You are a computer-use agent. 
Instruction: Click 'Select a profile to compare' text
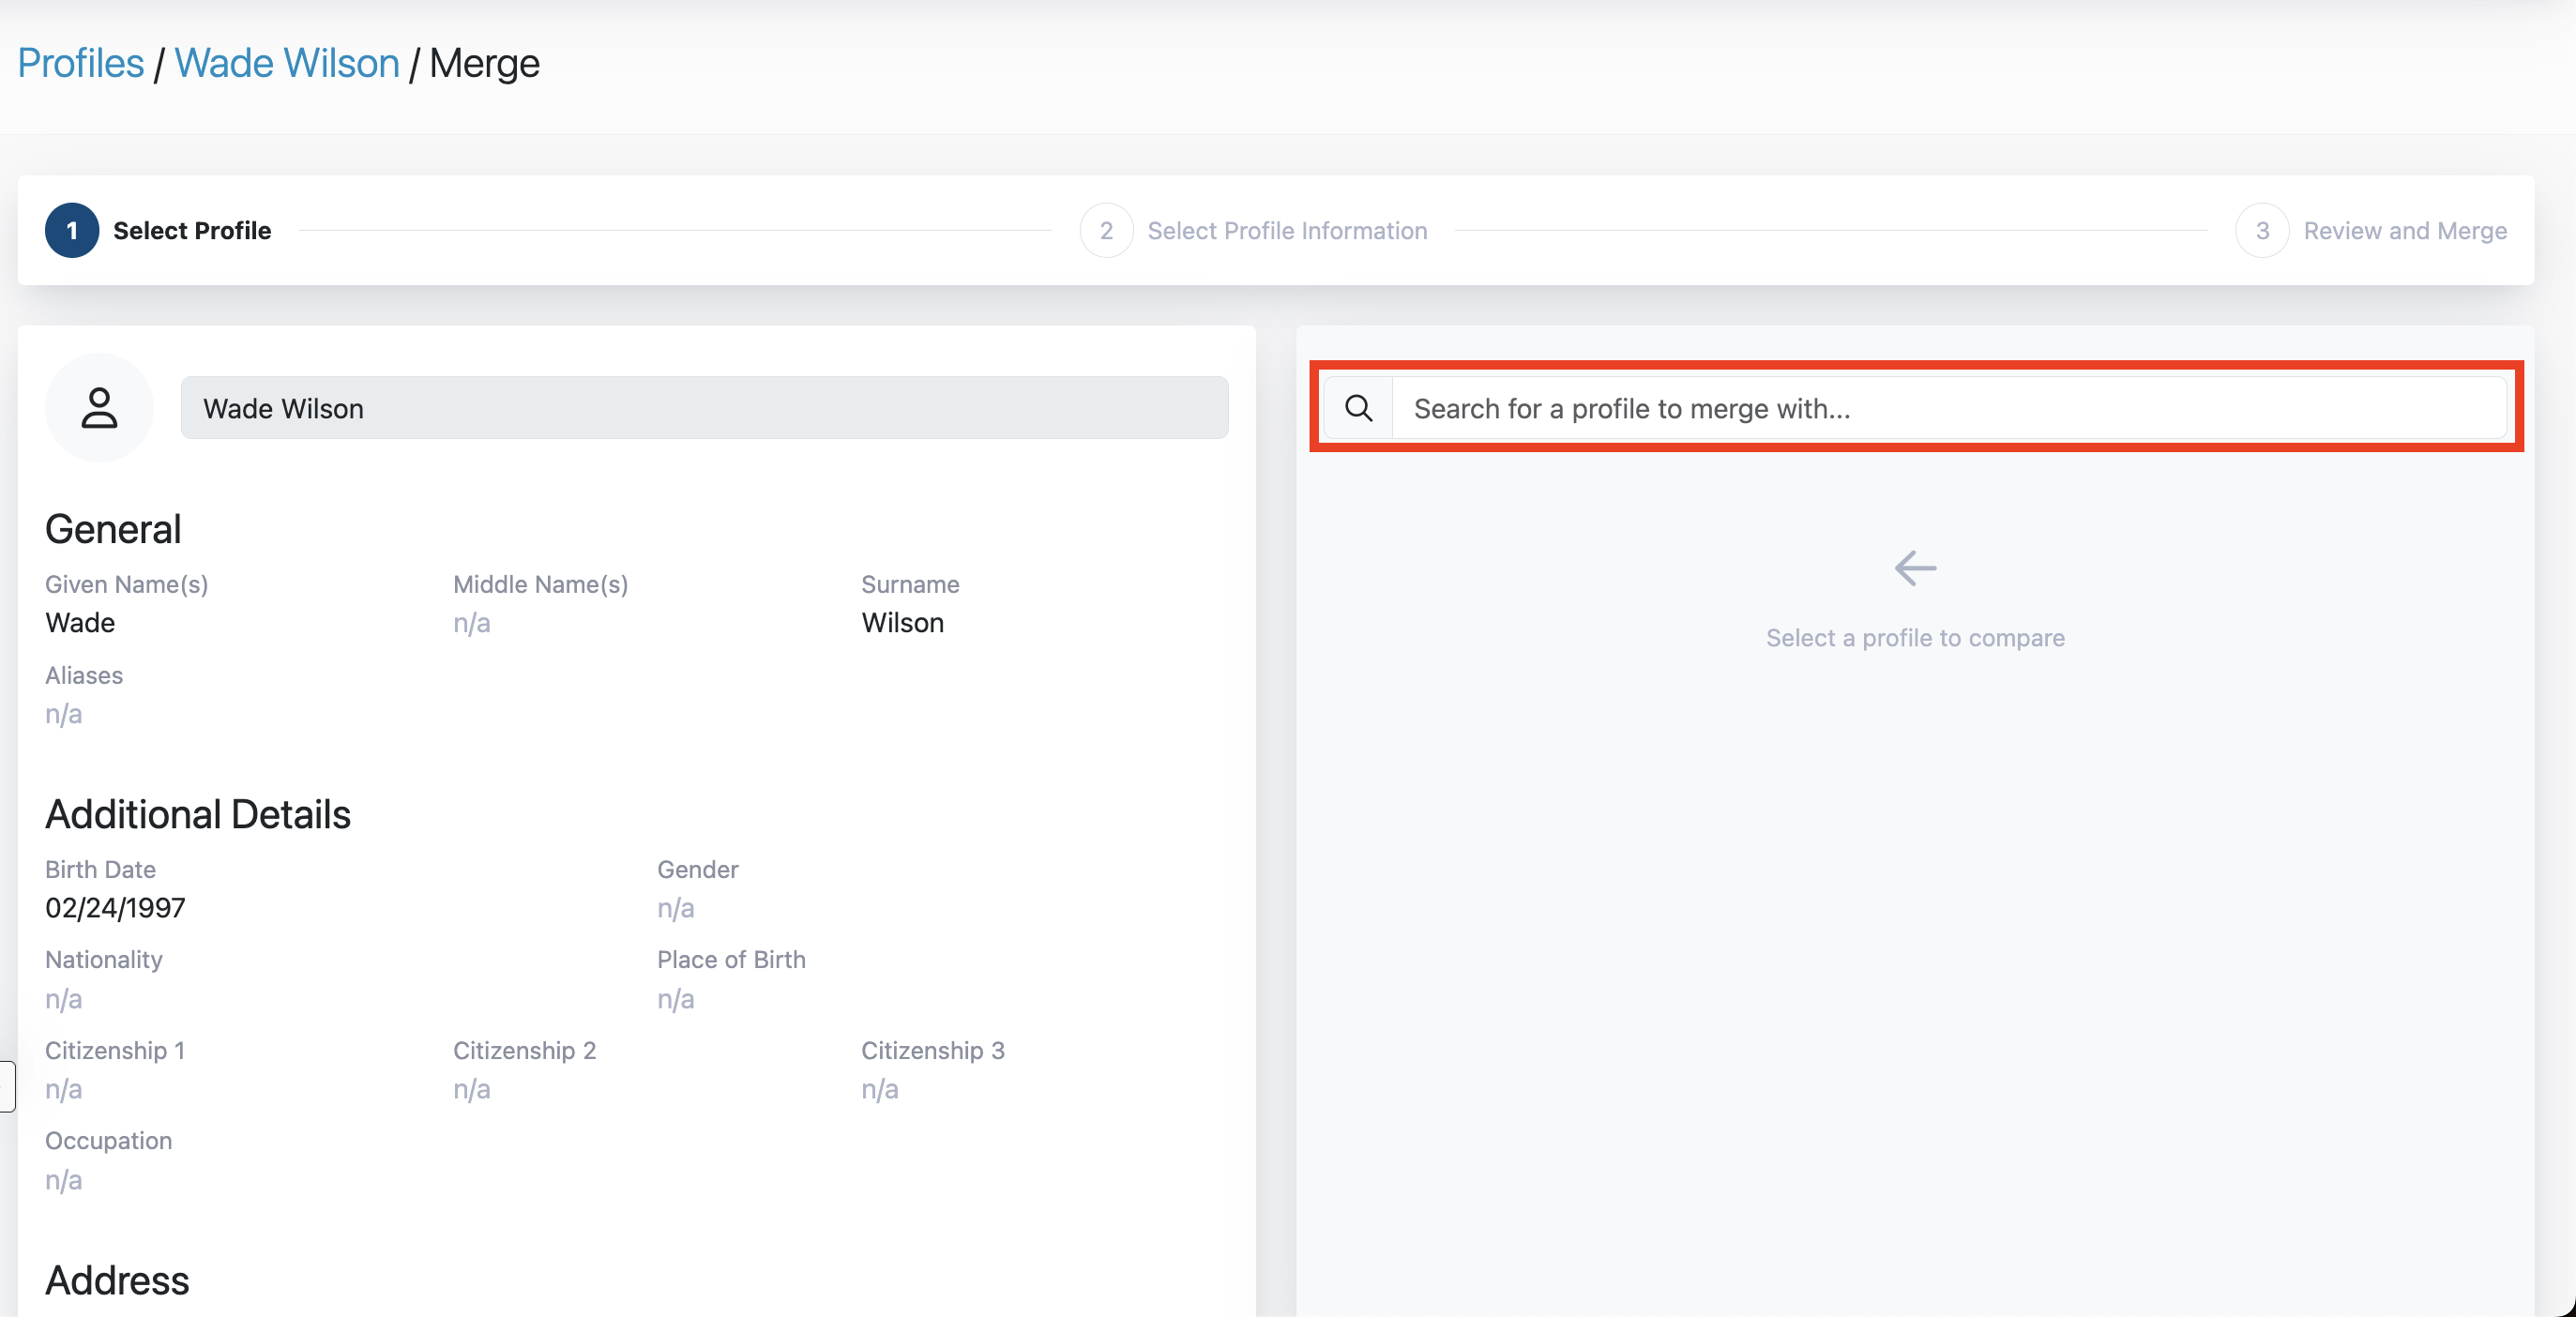coord(1914,638)
